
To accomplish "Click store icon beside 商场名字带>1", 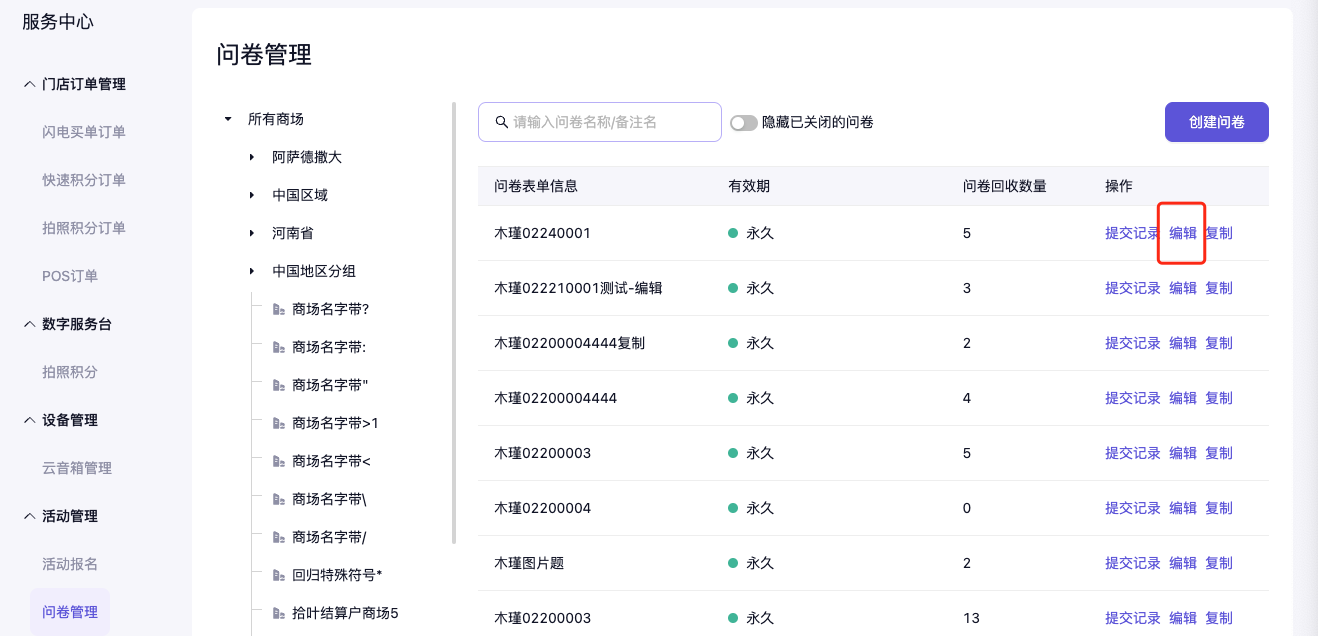I will (x=279, y=423).
